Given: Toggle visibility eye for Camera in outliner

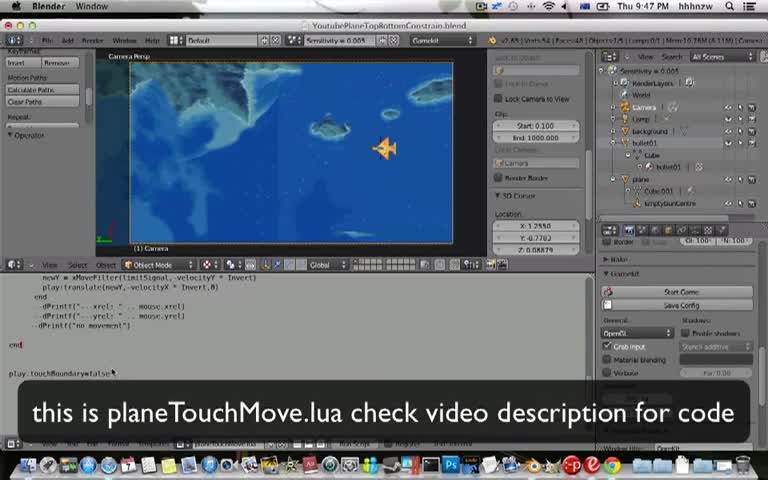Looking at the screenshot, I should click(x=728, y=107).
